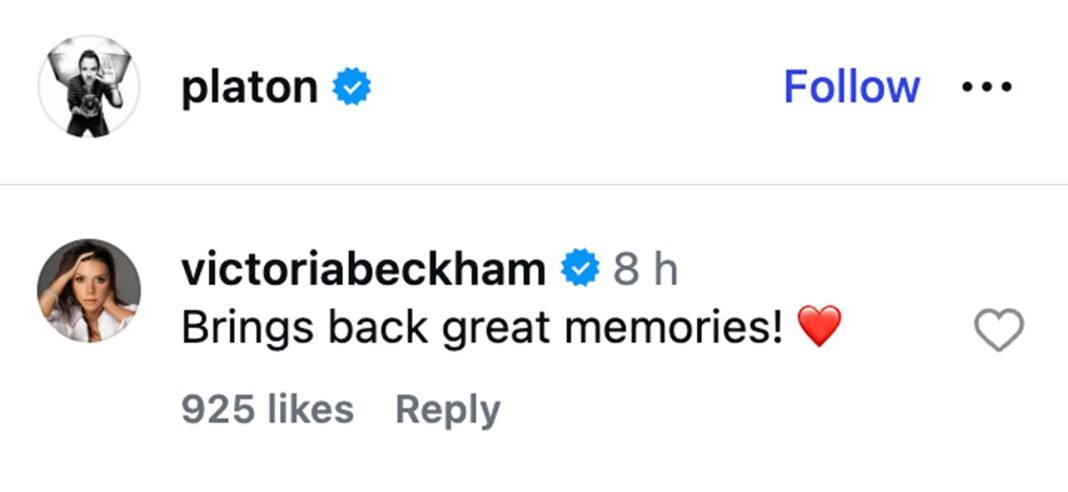Click the horizontal divider below the header
This screenshot has height=492, width=1068.
pyautogui.click(x=534, y=185)
